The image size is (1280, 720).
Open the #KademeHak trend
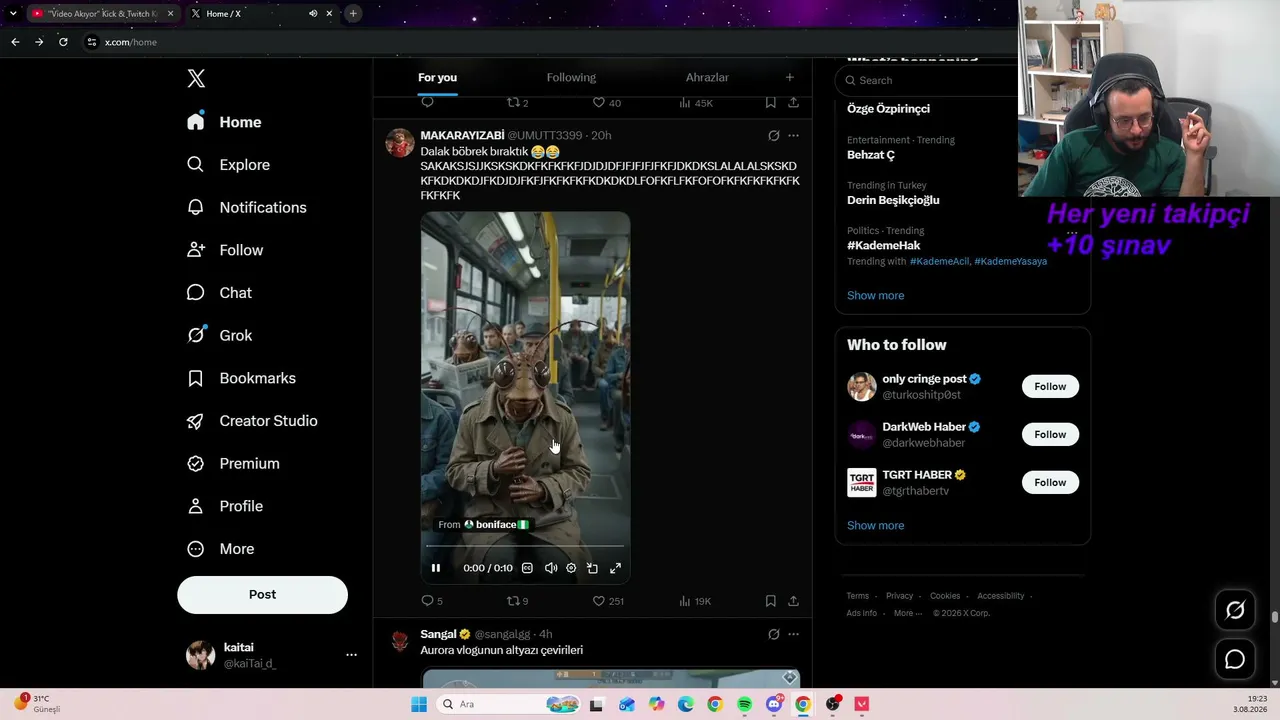884,245
